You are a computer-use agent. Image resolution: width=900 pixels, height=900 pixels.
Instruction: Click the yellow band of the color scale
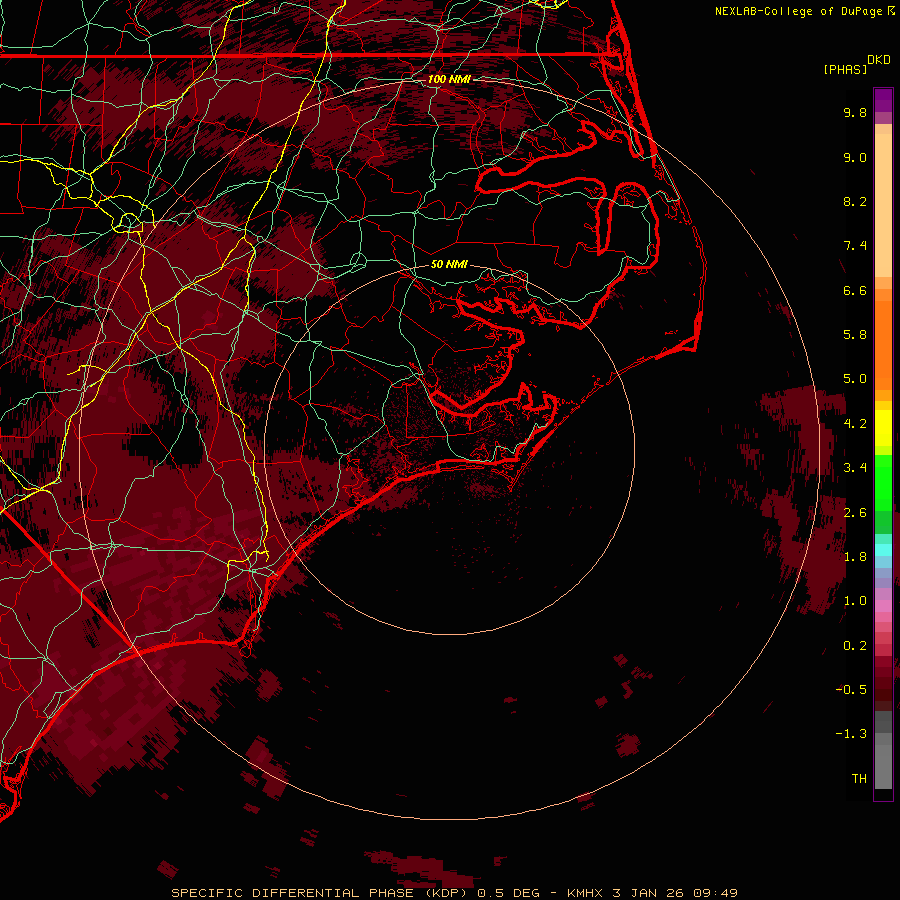coord(883,428)
